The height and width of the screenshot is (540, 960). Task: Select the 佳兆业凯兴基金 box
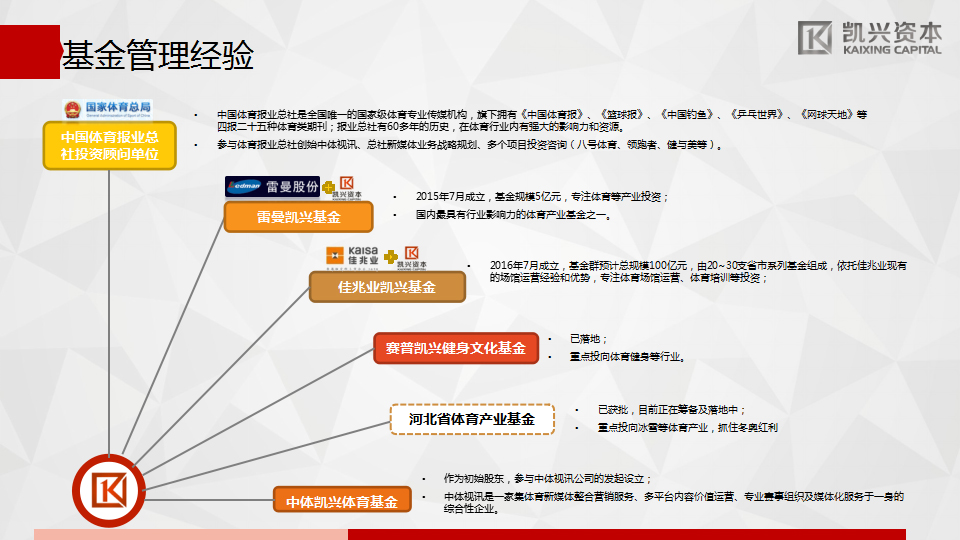coord(387,287)
